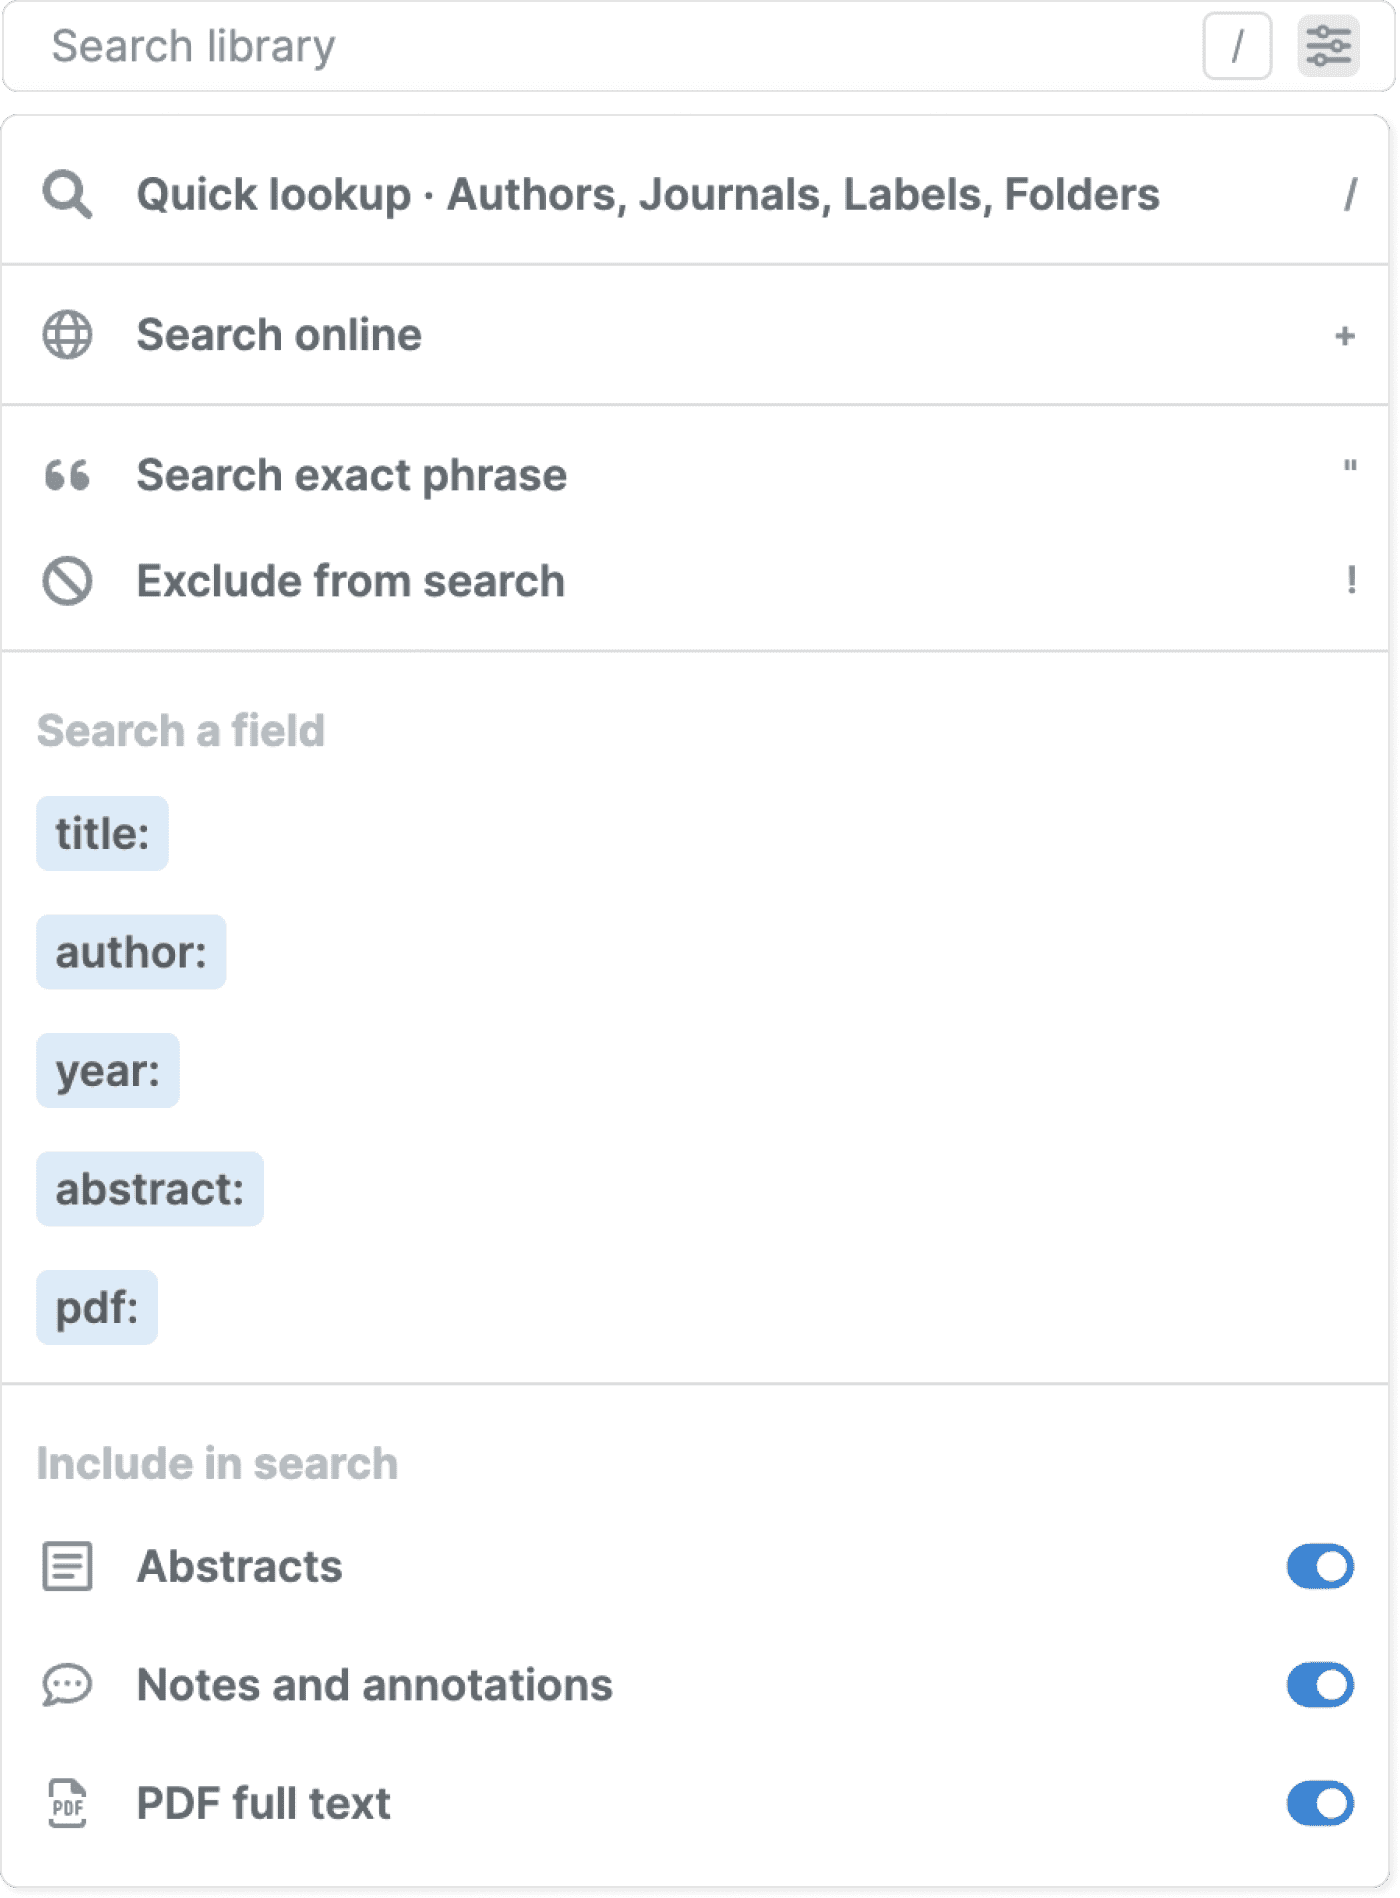Select the globe icon for online search
Image resolution: width=1400 pixels, height=1898 pixels.
point(66,335)
